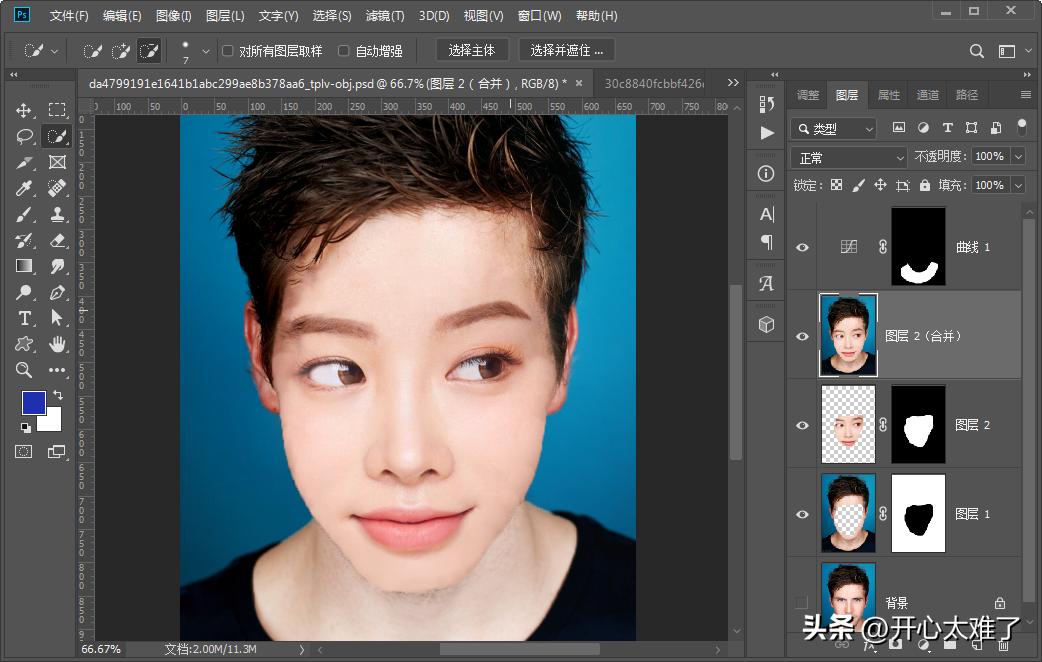
Task: Switch to the 通道 tab
Action: pyautogui.click(x=928, y=95)
